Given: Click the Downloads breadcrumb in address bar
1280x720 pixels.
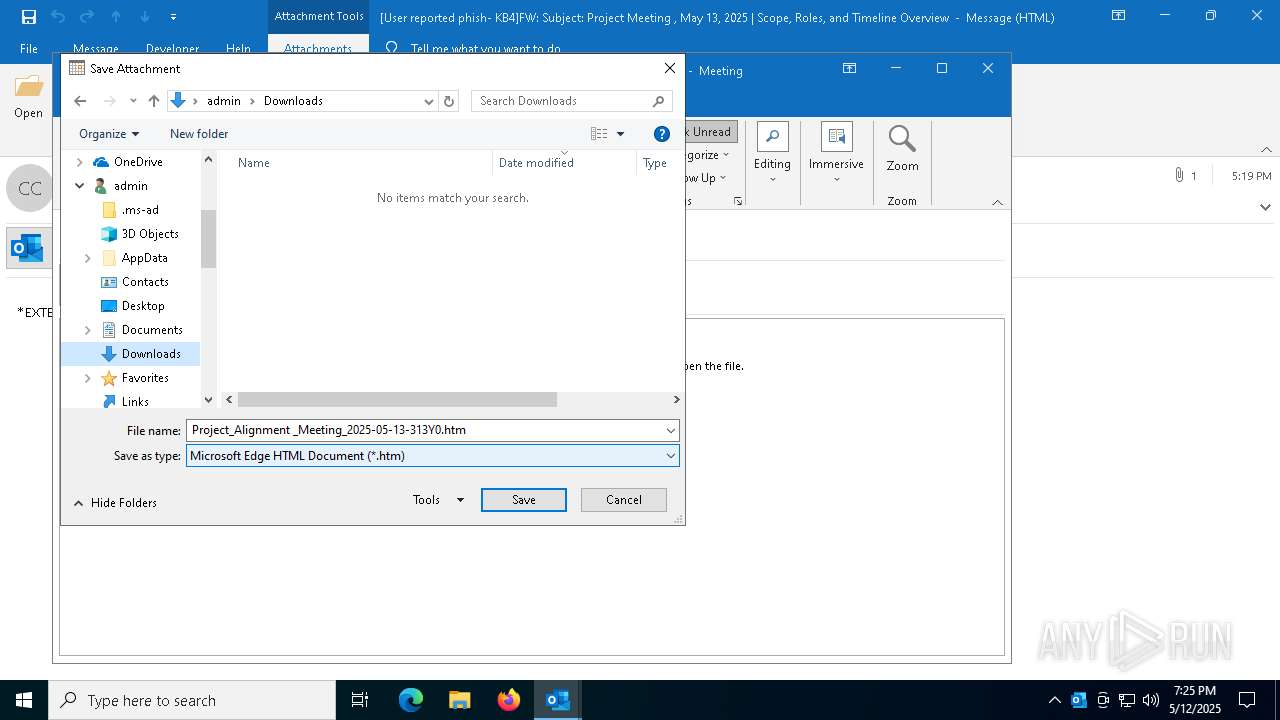Looking at the screenshot, I should (293, 101).
